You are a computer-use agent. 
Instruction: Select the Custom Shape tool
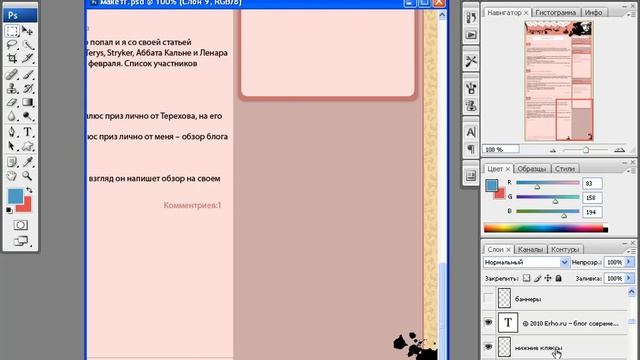27,146
